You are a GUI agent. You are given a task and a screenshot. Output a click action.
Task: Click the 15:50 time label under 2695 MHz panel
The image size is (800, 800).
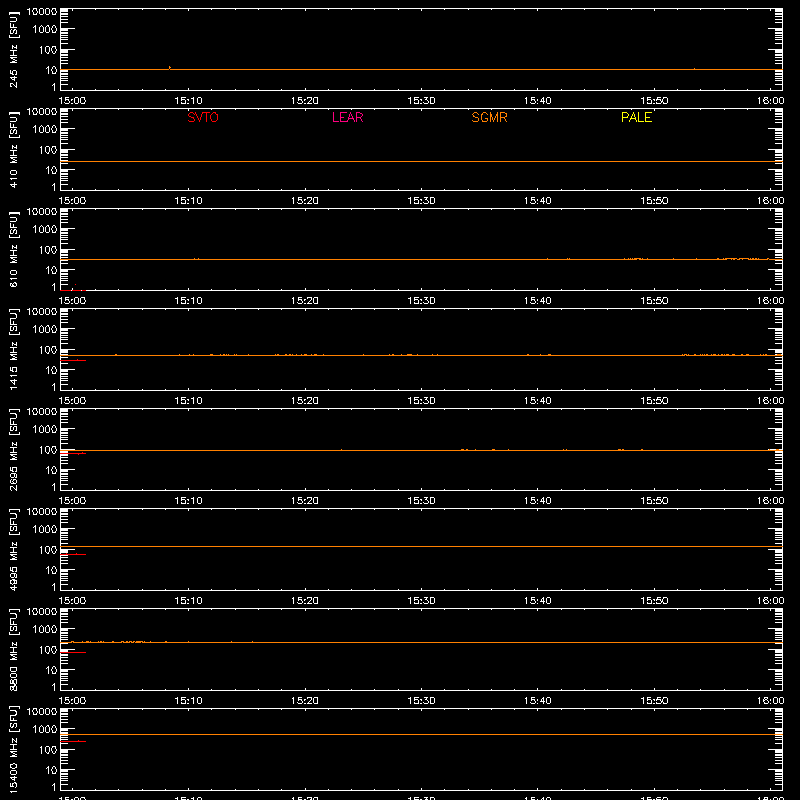click(654, 501)
